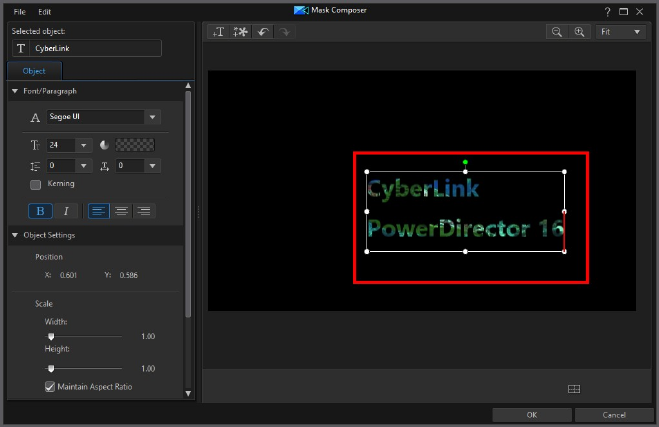The width and height of the screenshot is (659, 427).
Task: Confirm with the OK button
Action: 532,415
